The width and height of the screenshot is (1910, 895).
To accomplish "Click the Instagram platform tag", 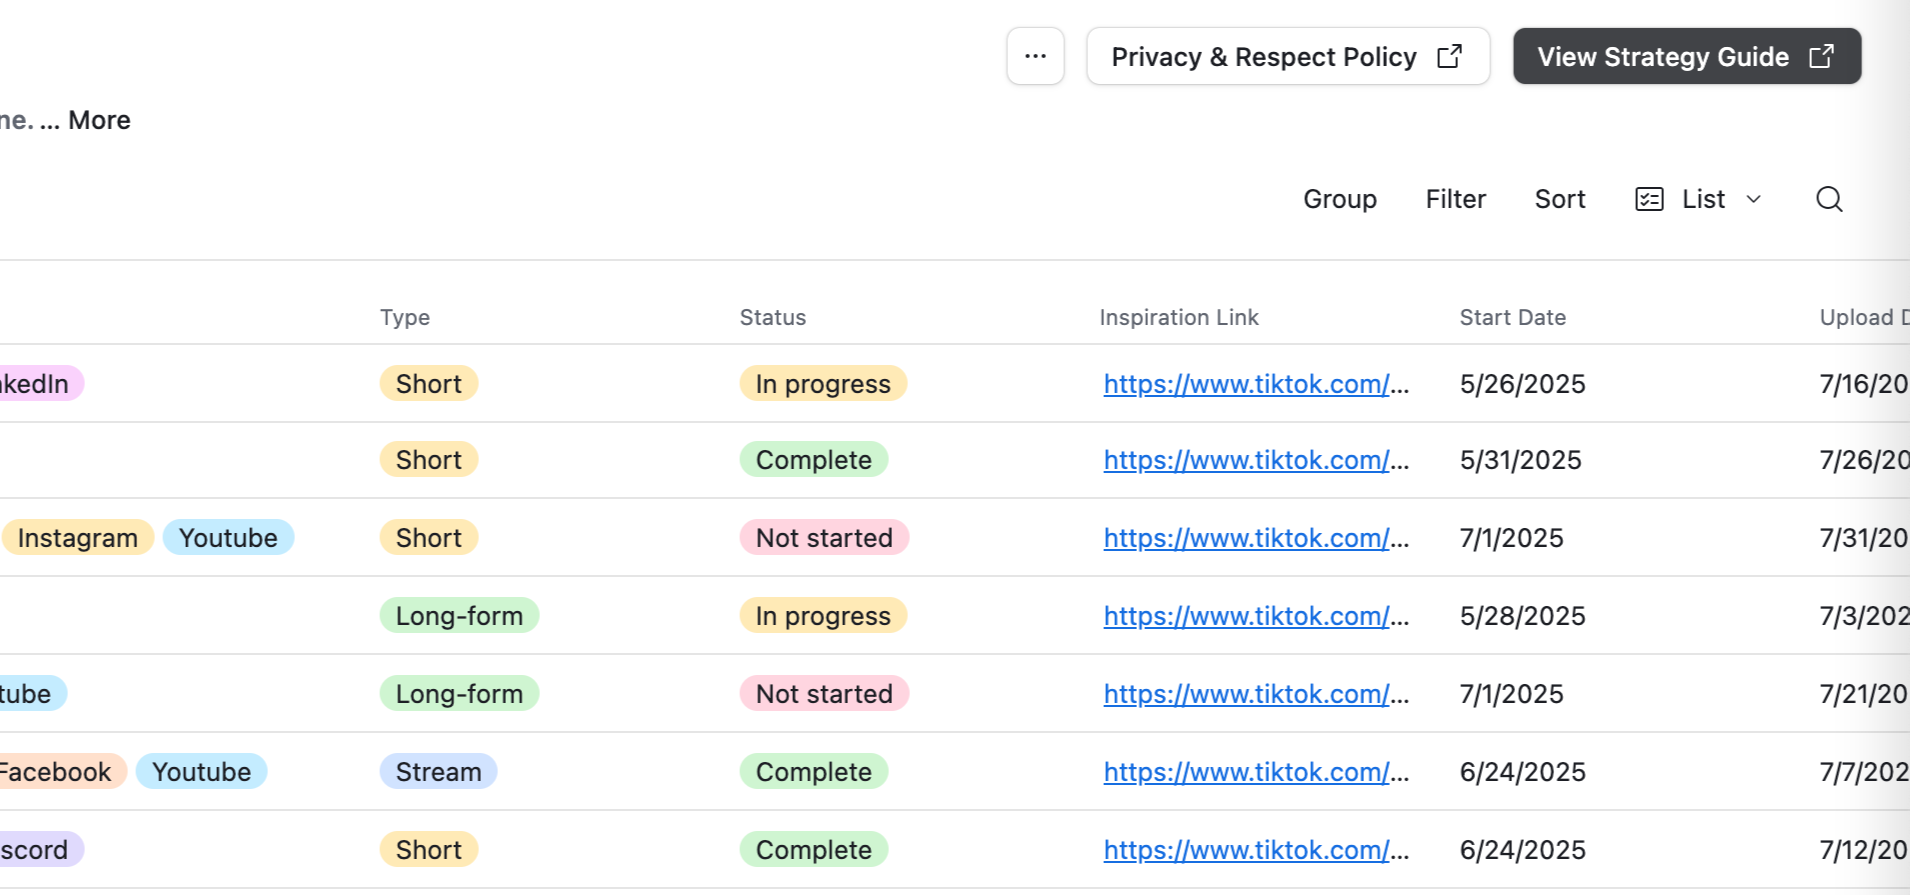I will 78,538.
